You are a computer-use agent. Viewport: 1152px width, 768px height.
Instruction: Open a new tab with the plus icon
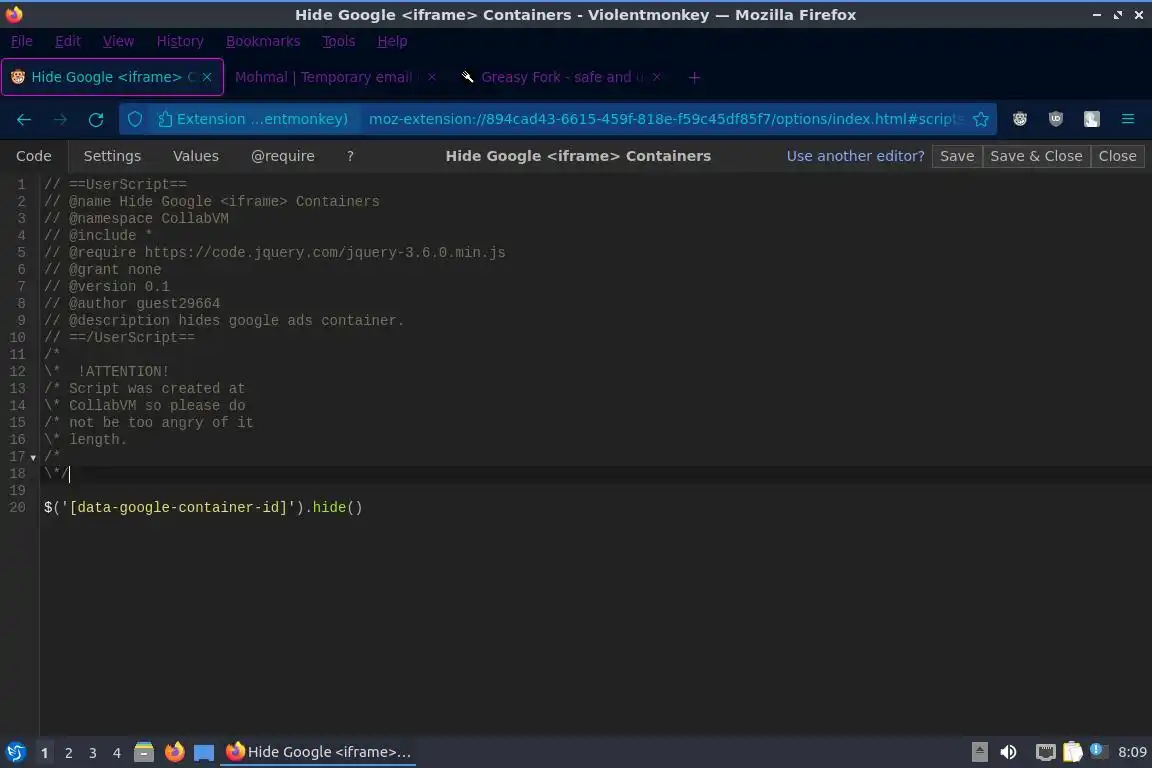click(694, 77)
